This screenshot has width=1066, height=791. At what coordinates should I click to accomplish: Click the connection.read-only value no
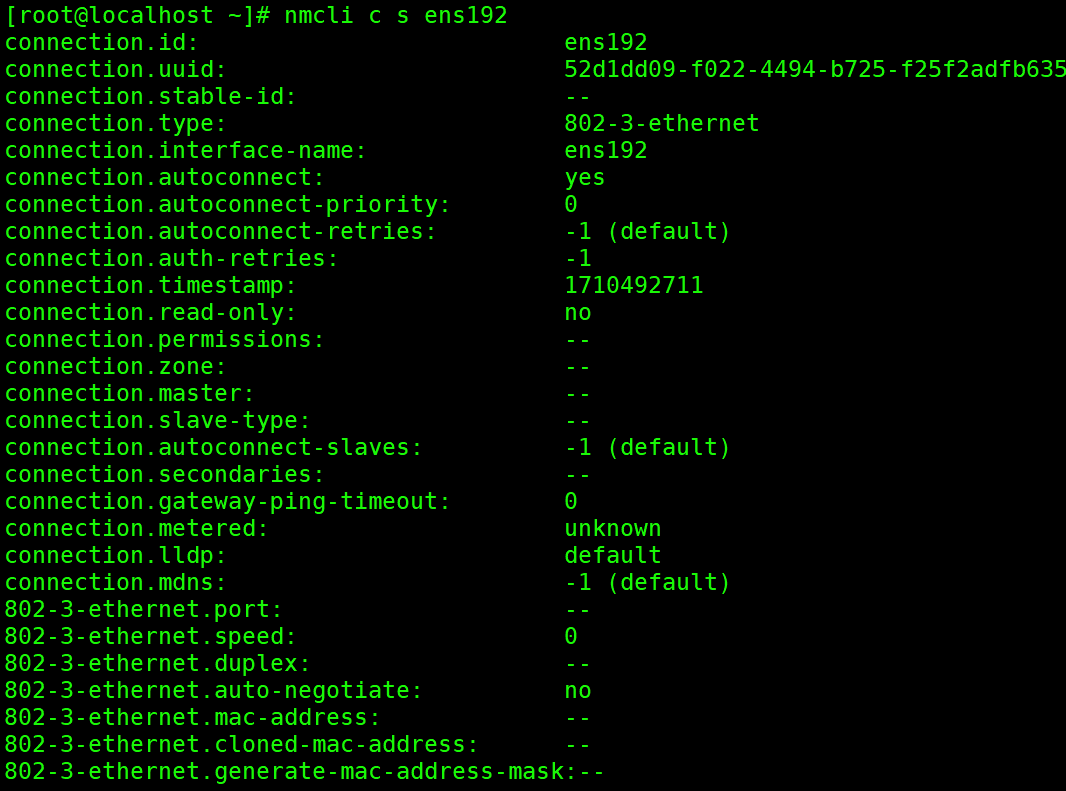click(x=577, y=312)
